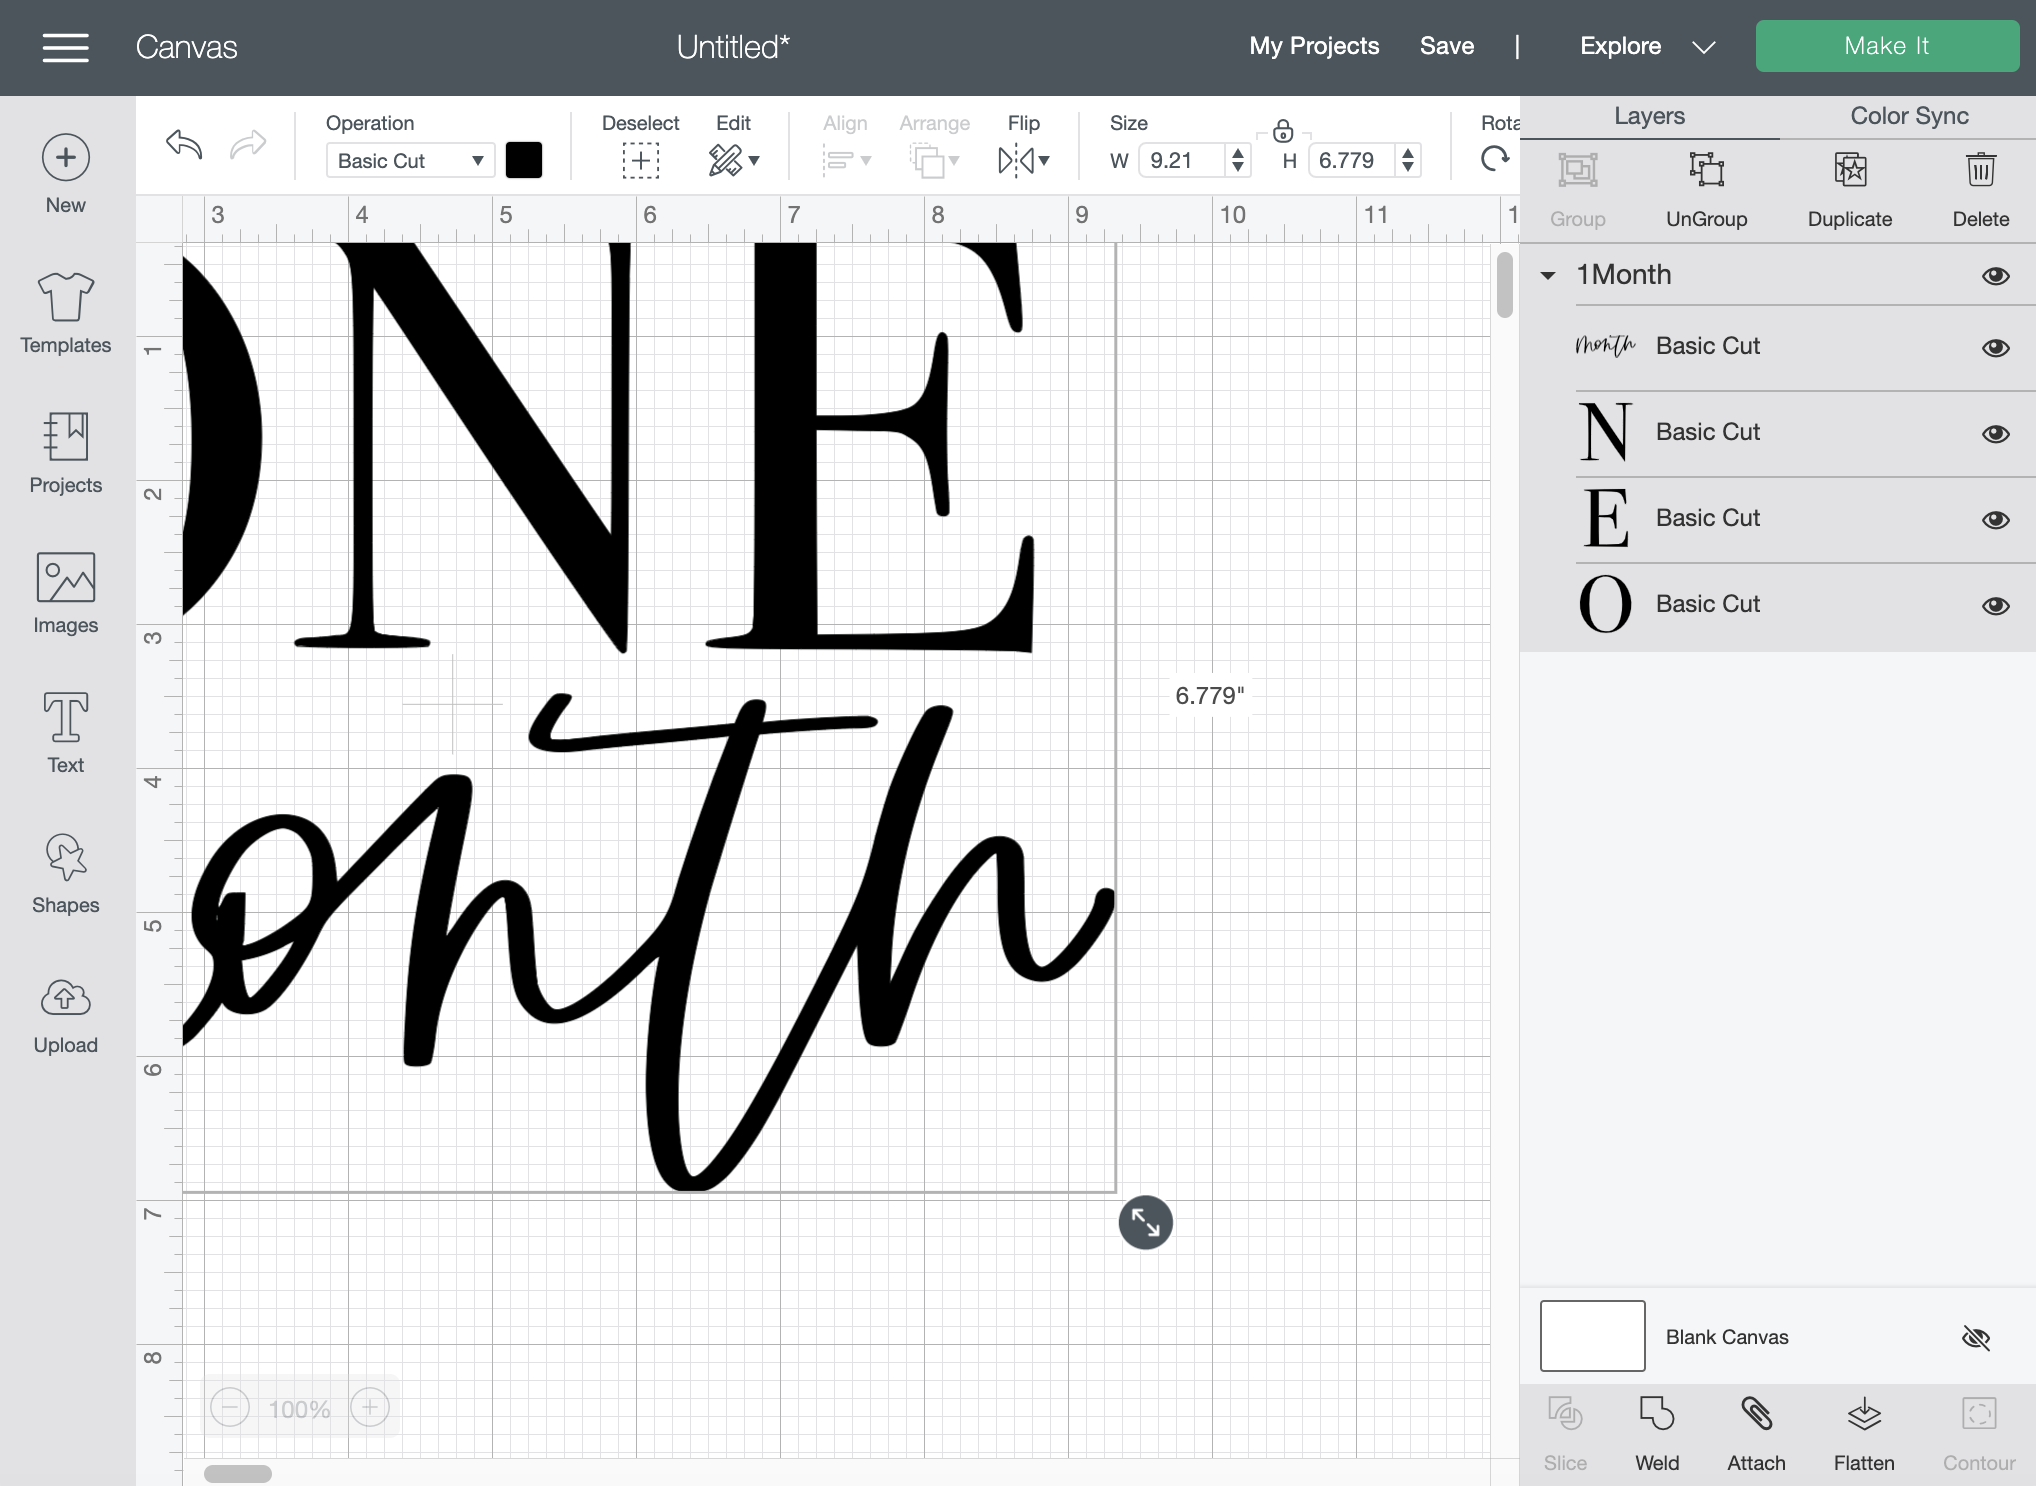This screenshot has width=2036, height=1486.
Task: Click the green Make It button
Action: [x=1886, y=46]
